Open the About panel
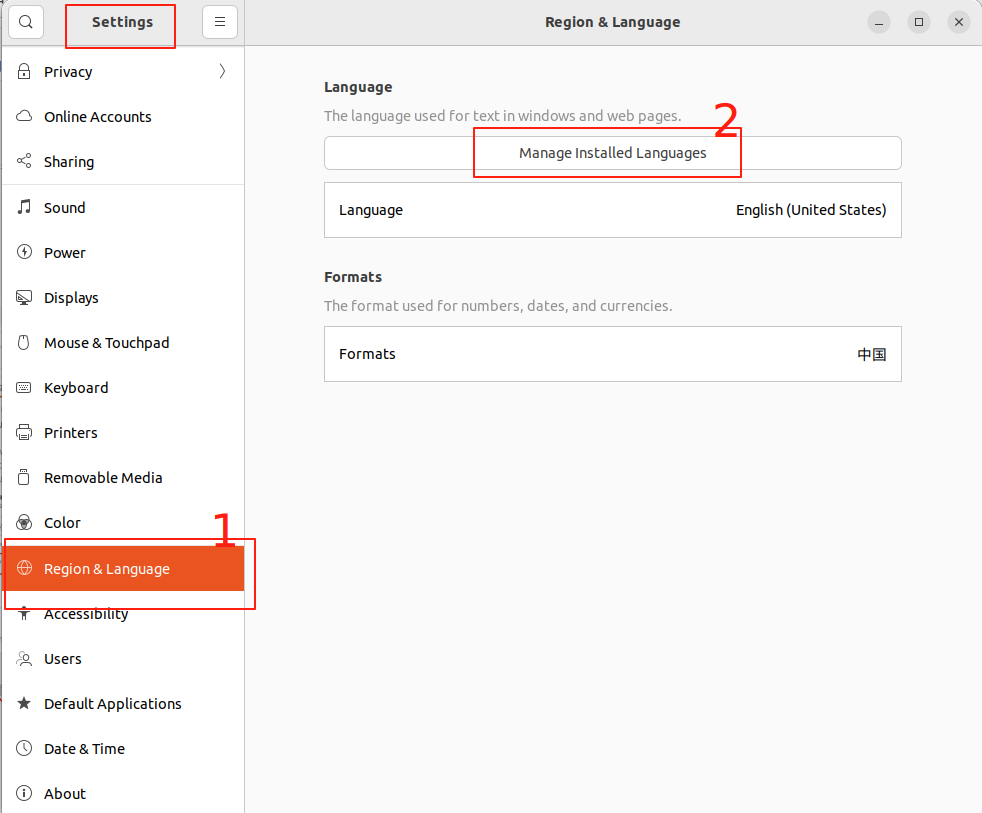The width and height of the screenshot is (982, 813). click(123, 794)
